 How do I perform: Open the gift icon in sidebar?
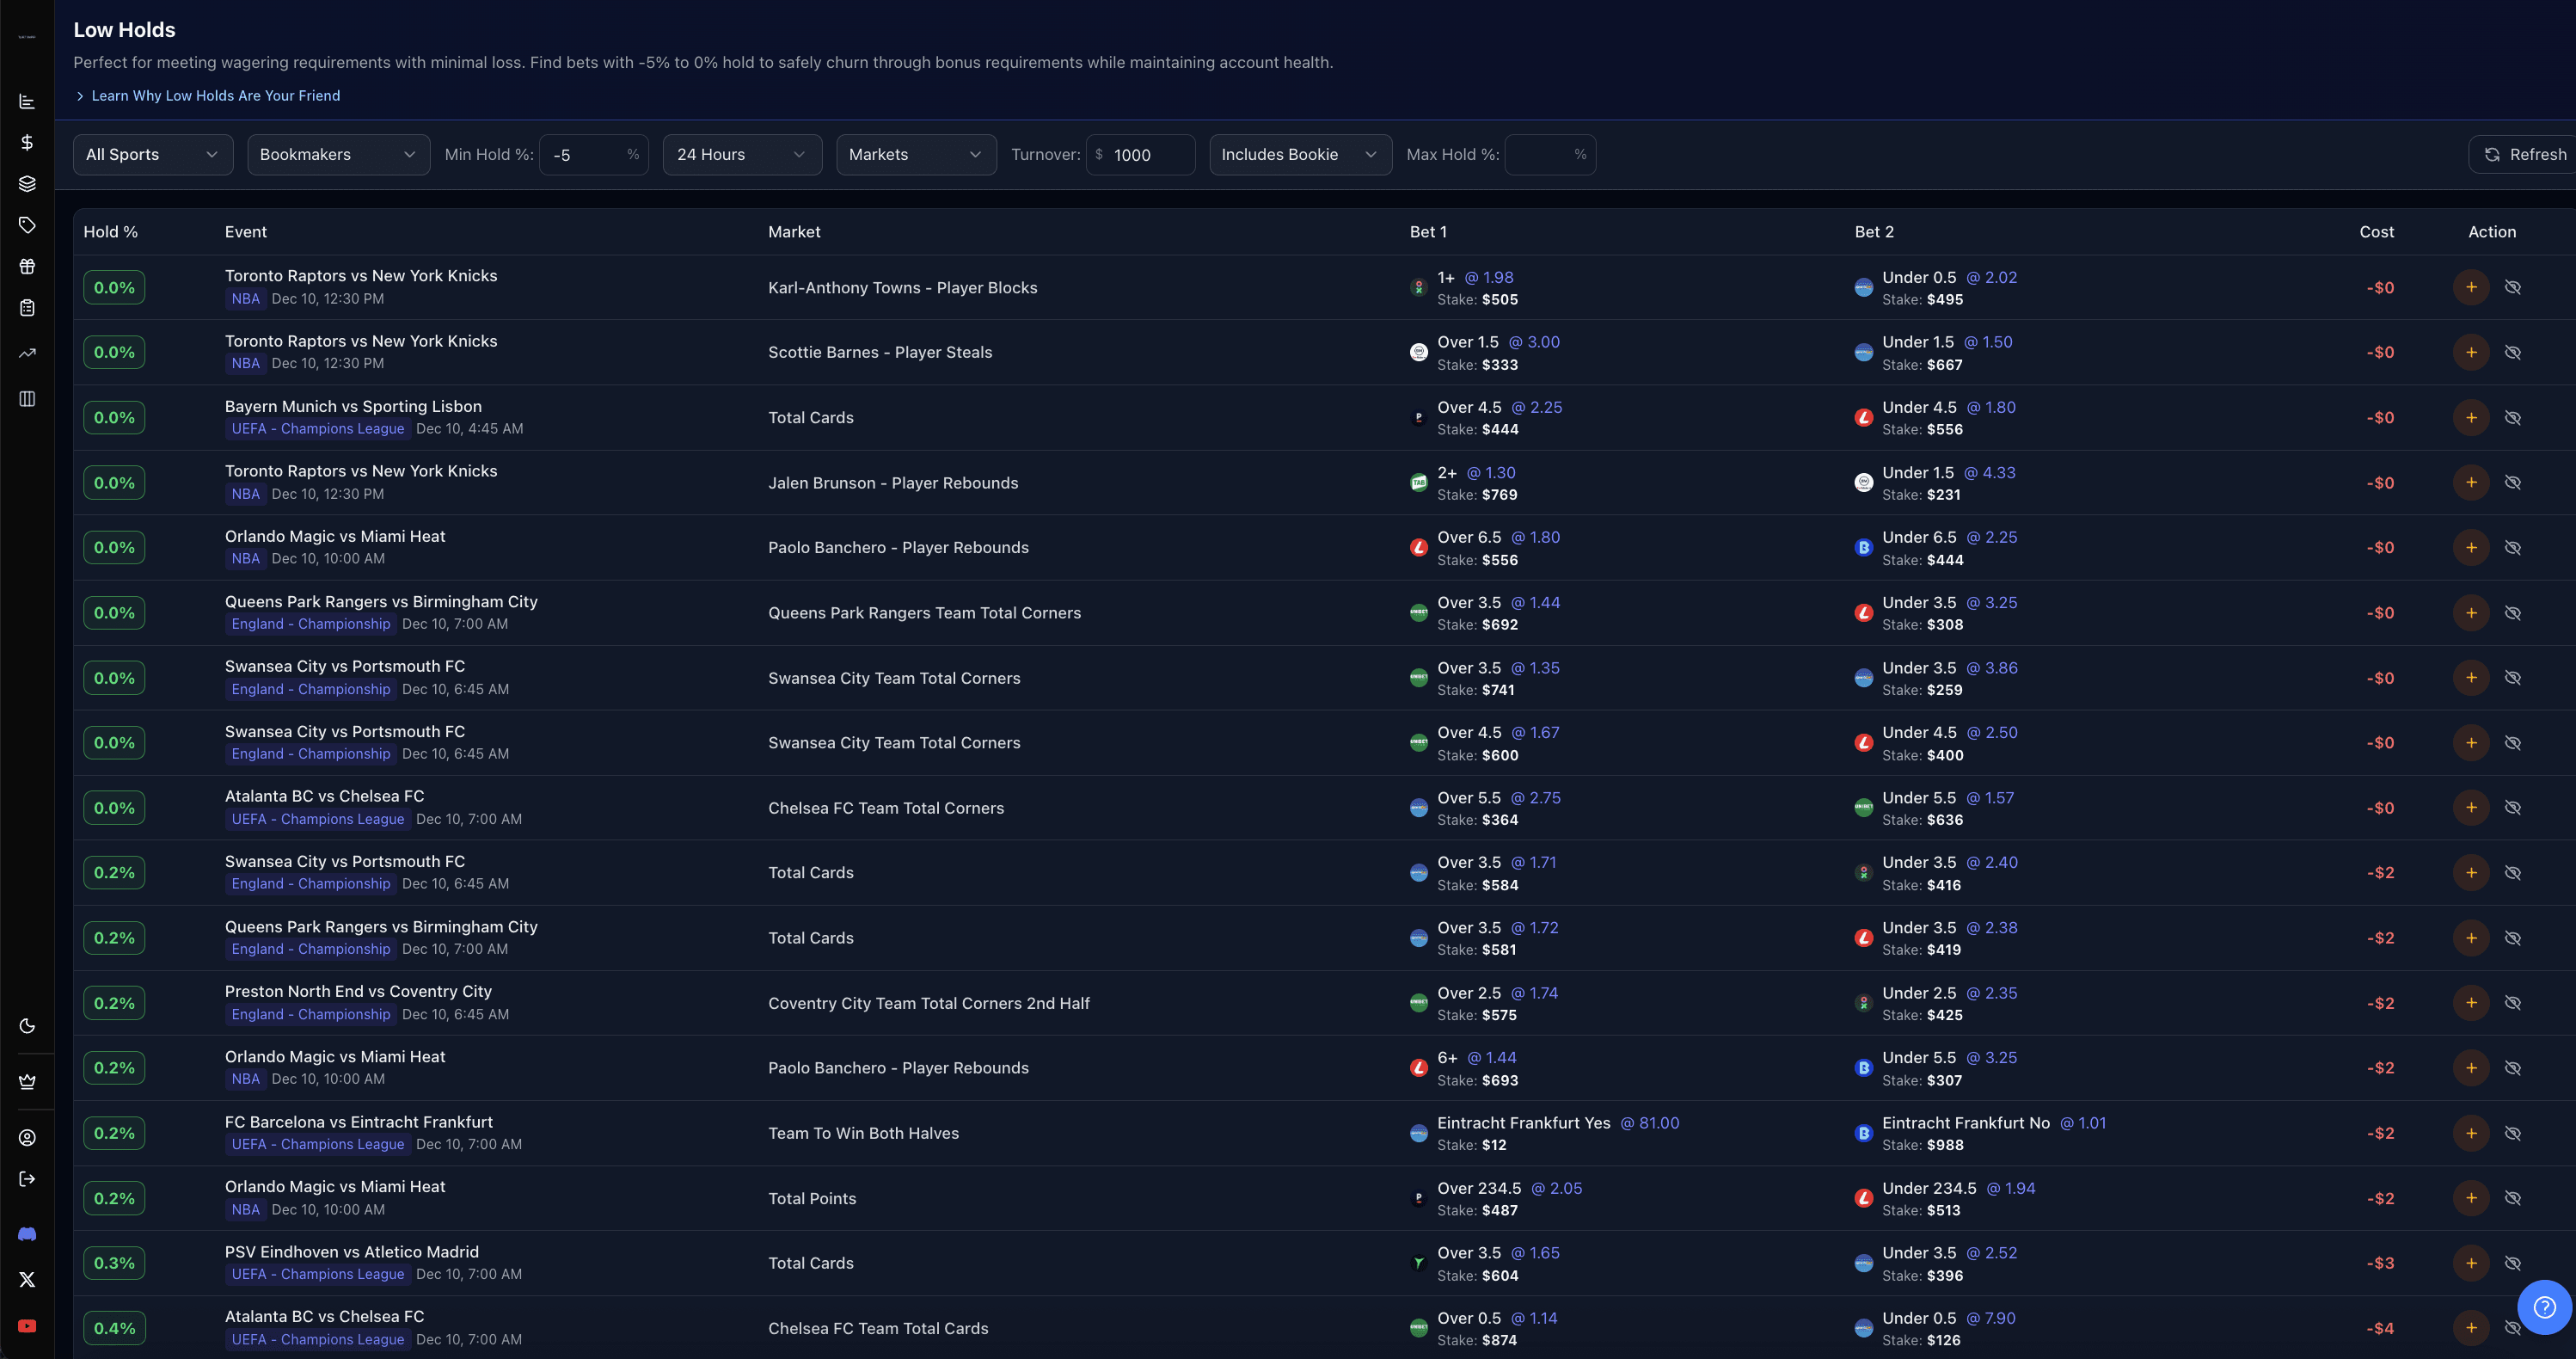(27, 266)
